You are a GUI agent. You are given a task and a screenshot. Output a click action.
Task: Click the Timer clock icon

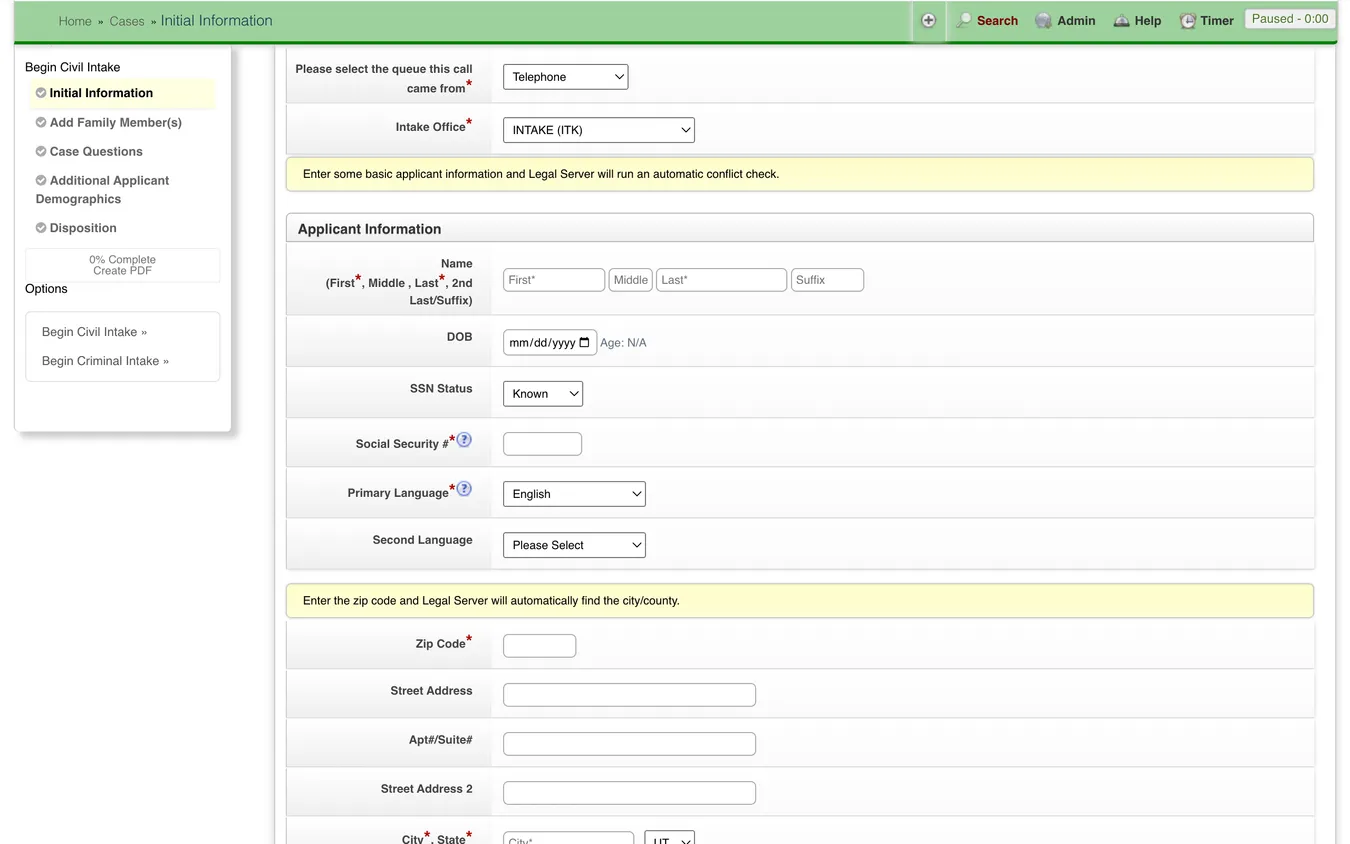click(1187, 20)
